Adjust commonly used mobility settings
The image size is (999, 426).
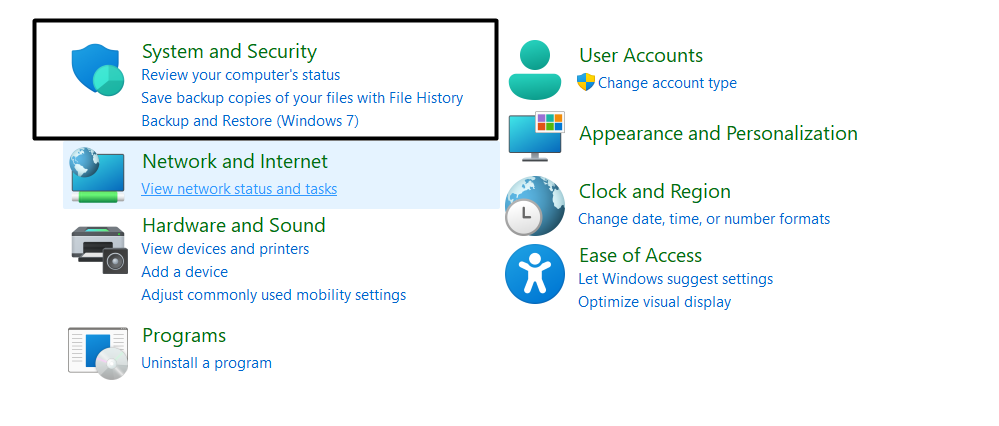pyautogui.click(x=273, y=295)
